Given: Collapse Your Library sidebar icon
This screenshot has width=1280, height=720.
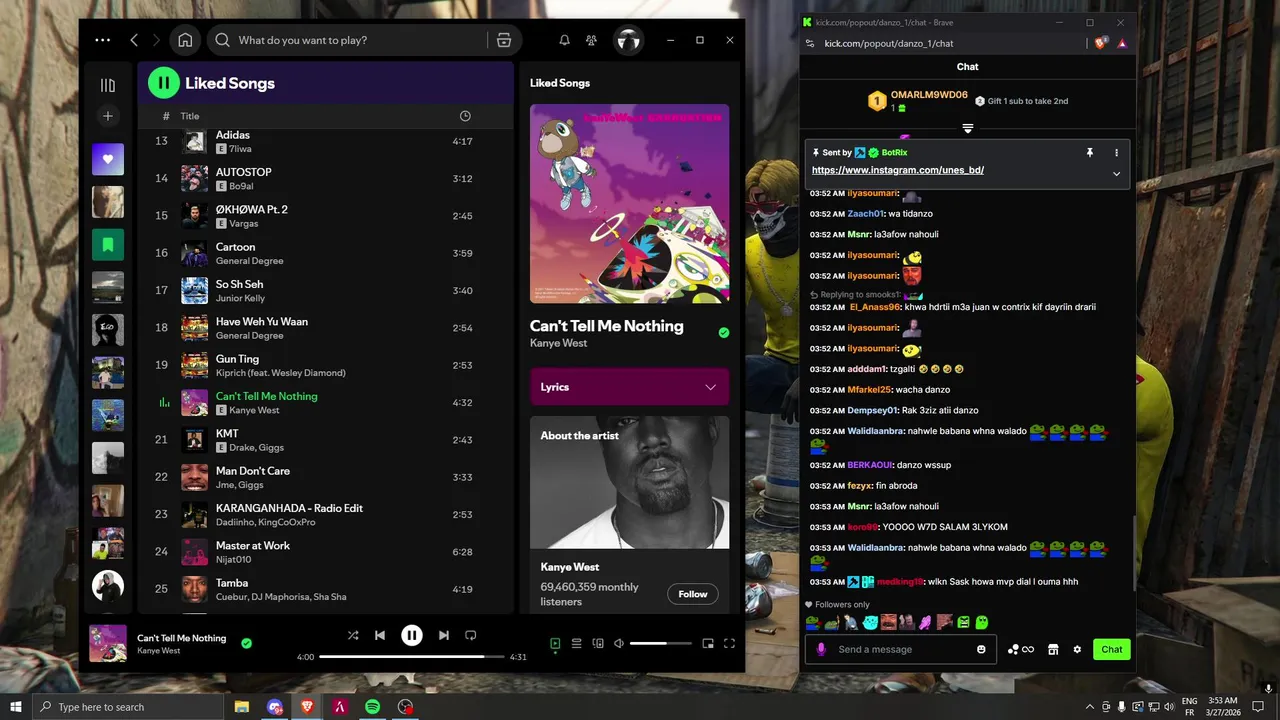Looking at the screenshot, I should click(x=108, y=85).
